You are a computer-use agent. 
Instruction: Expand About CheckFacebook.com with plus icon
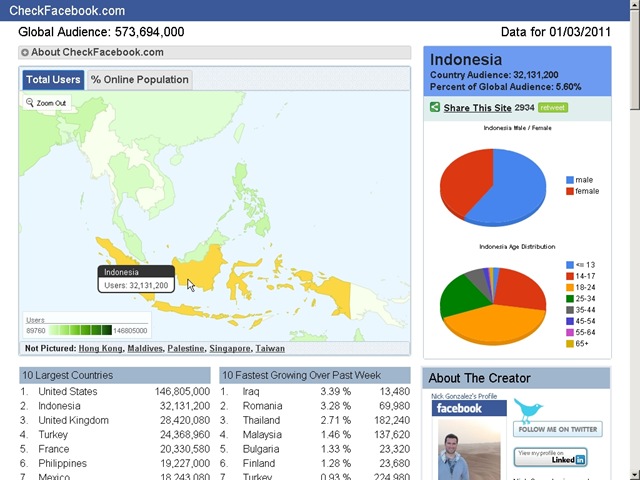[25, 53]
